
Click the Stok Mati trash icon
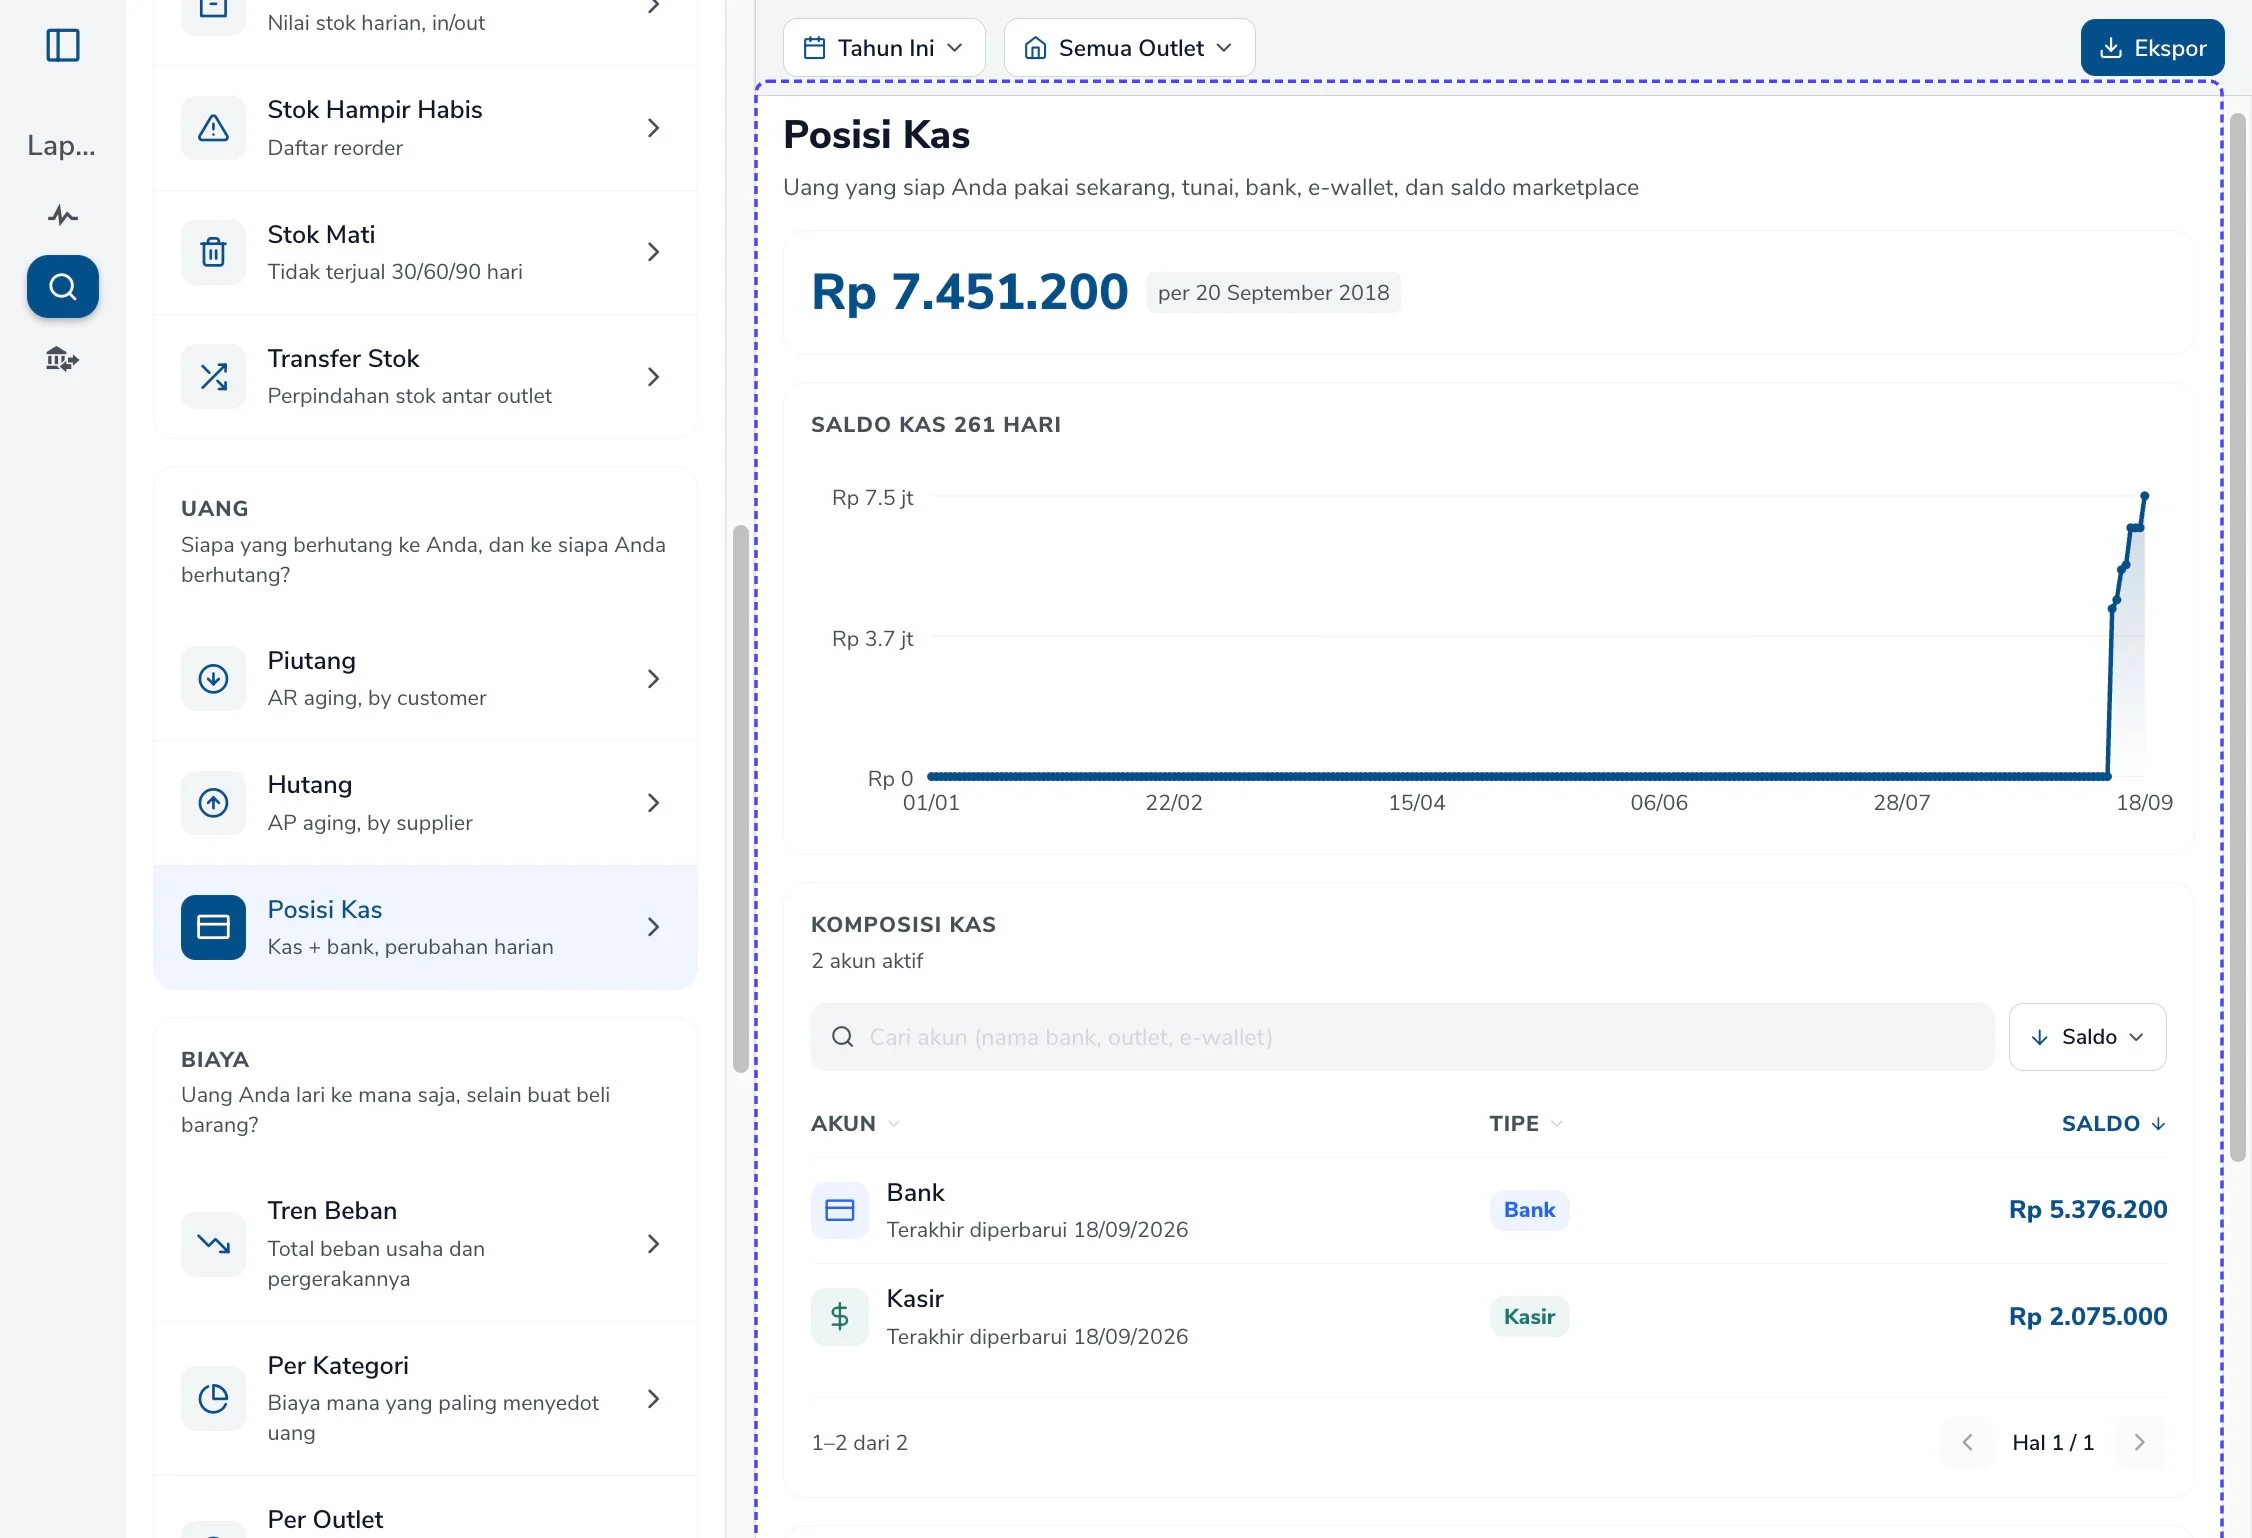213,252
